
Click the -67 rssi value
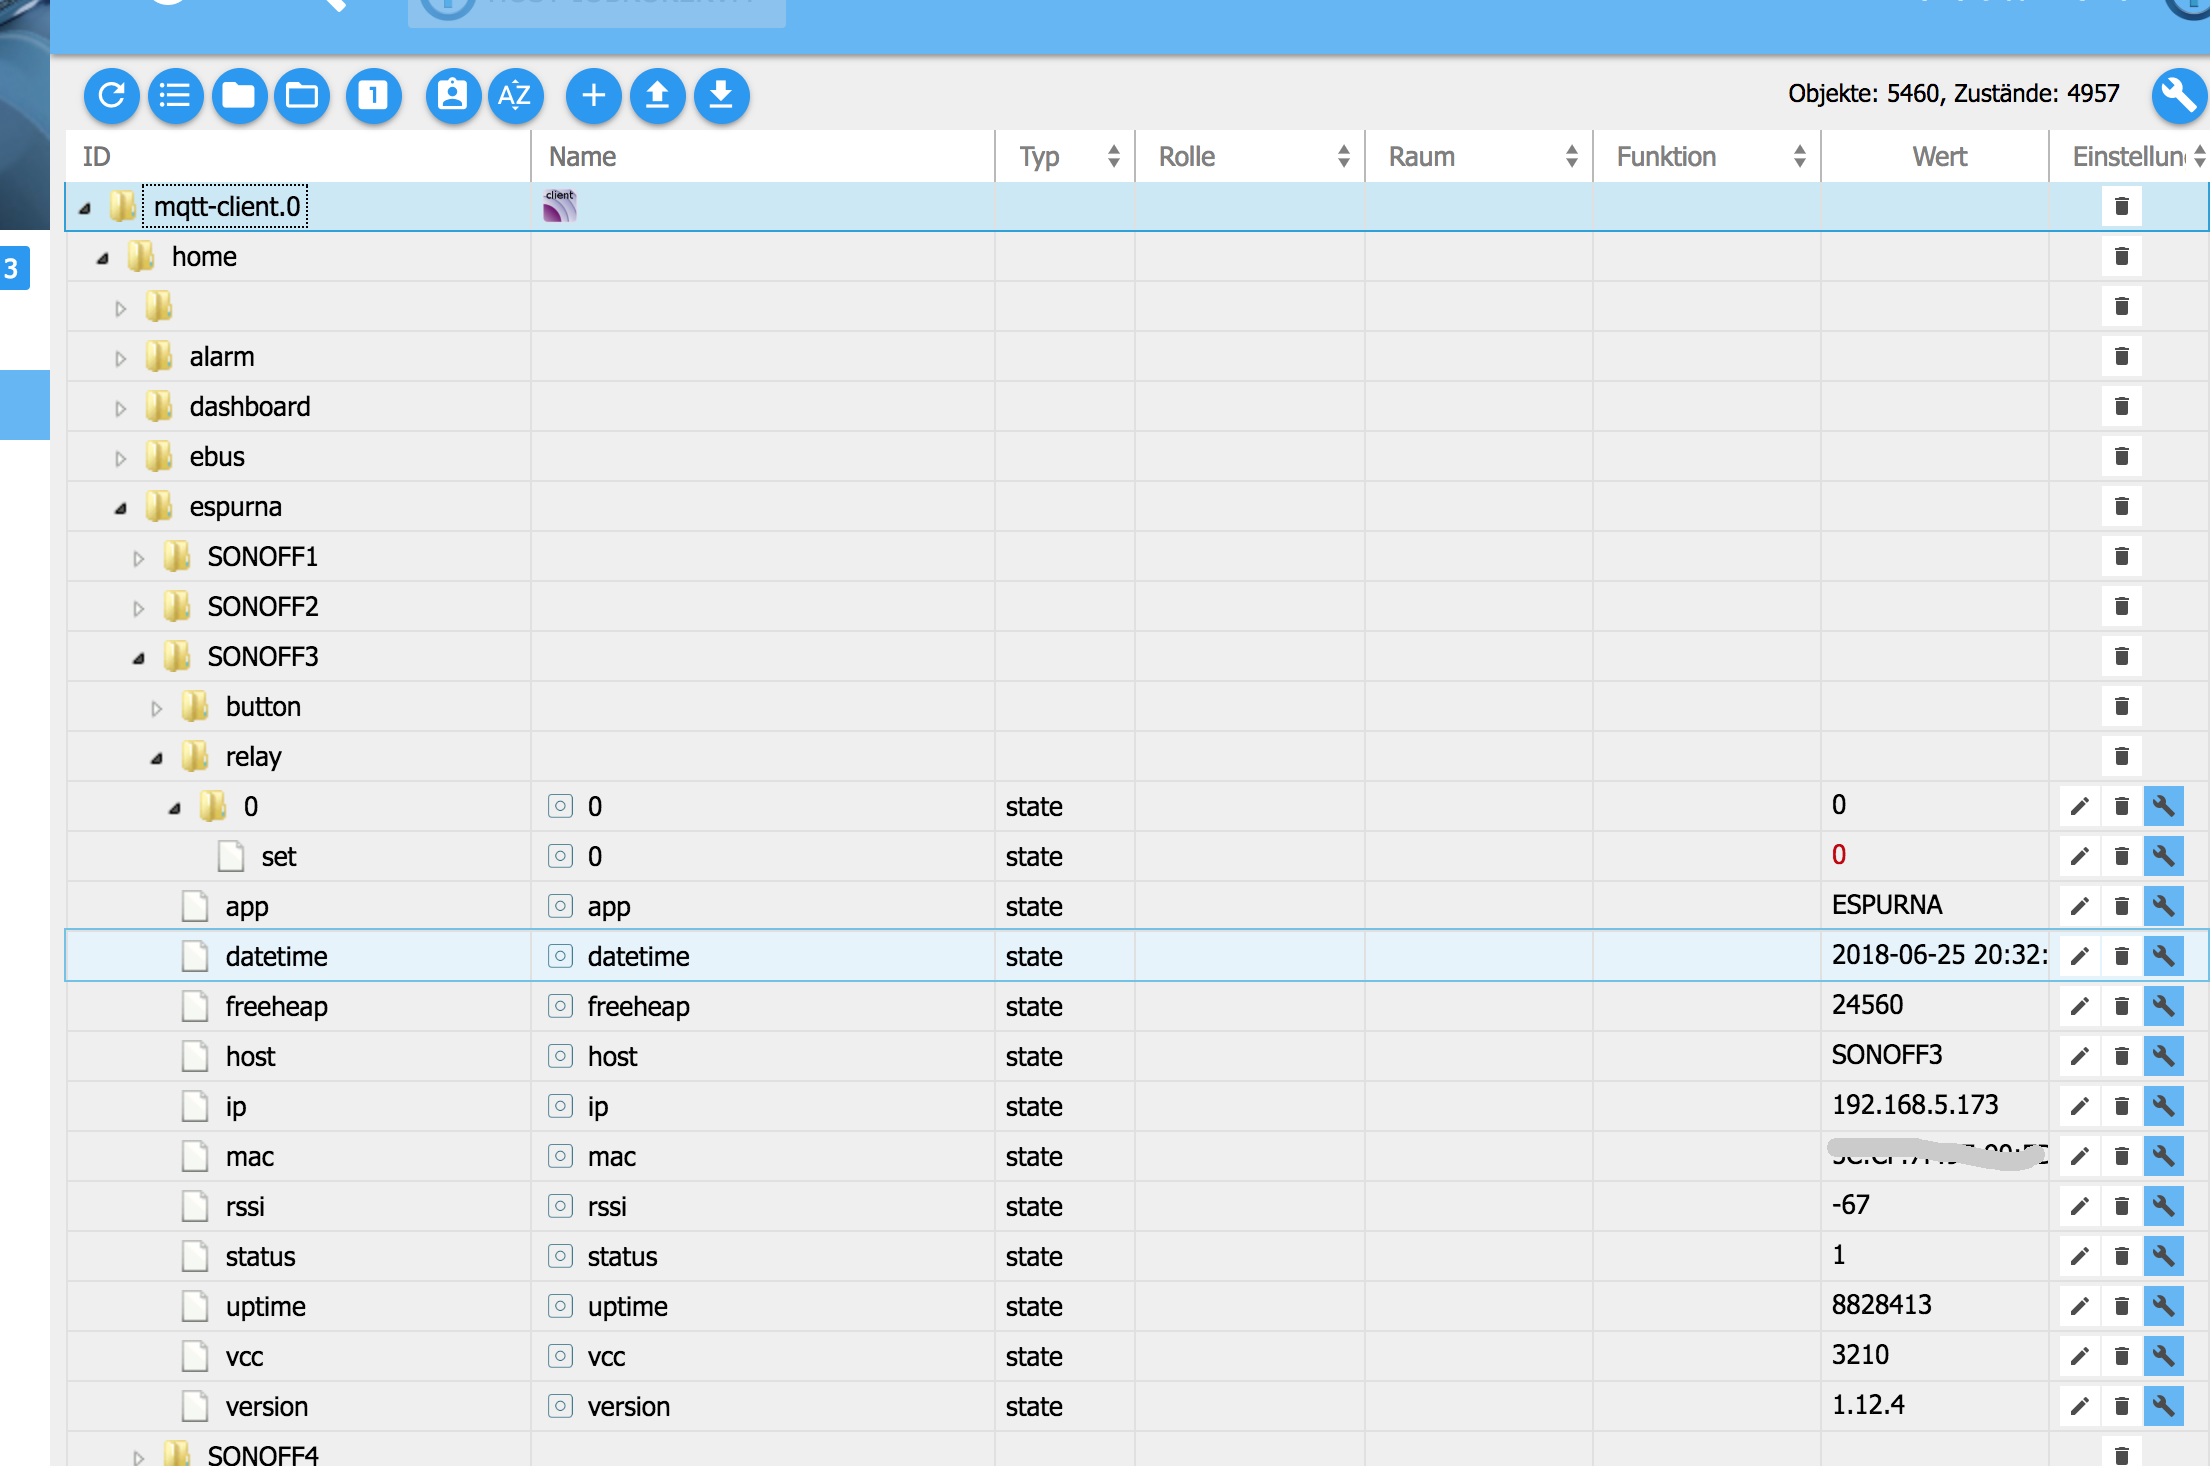click(1851, 1205)
